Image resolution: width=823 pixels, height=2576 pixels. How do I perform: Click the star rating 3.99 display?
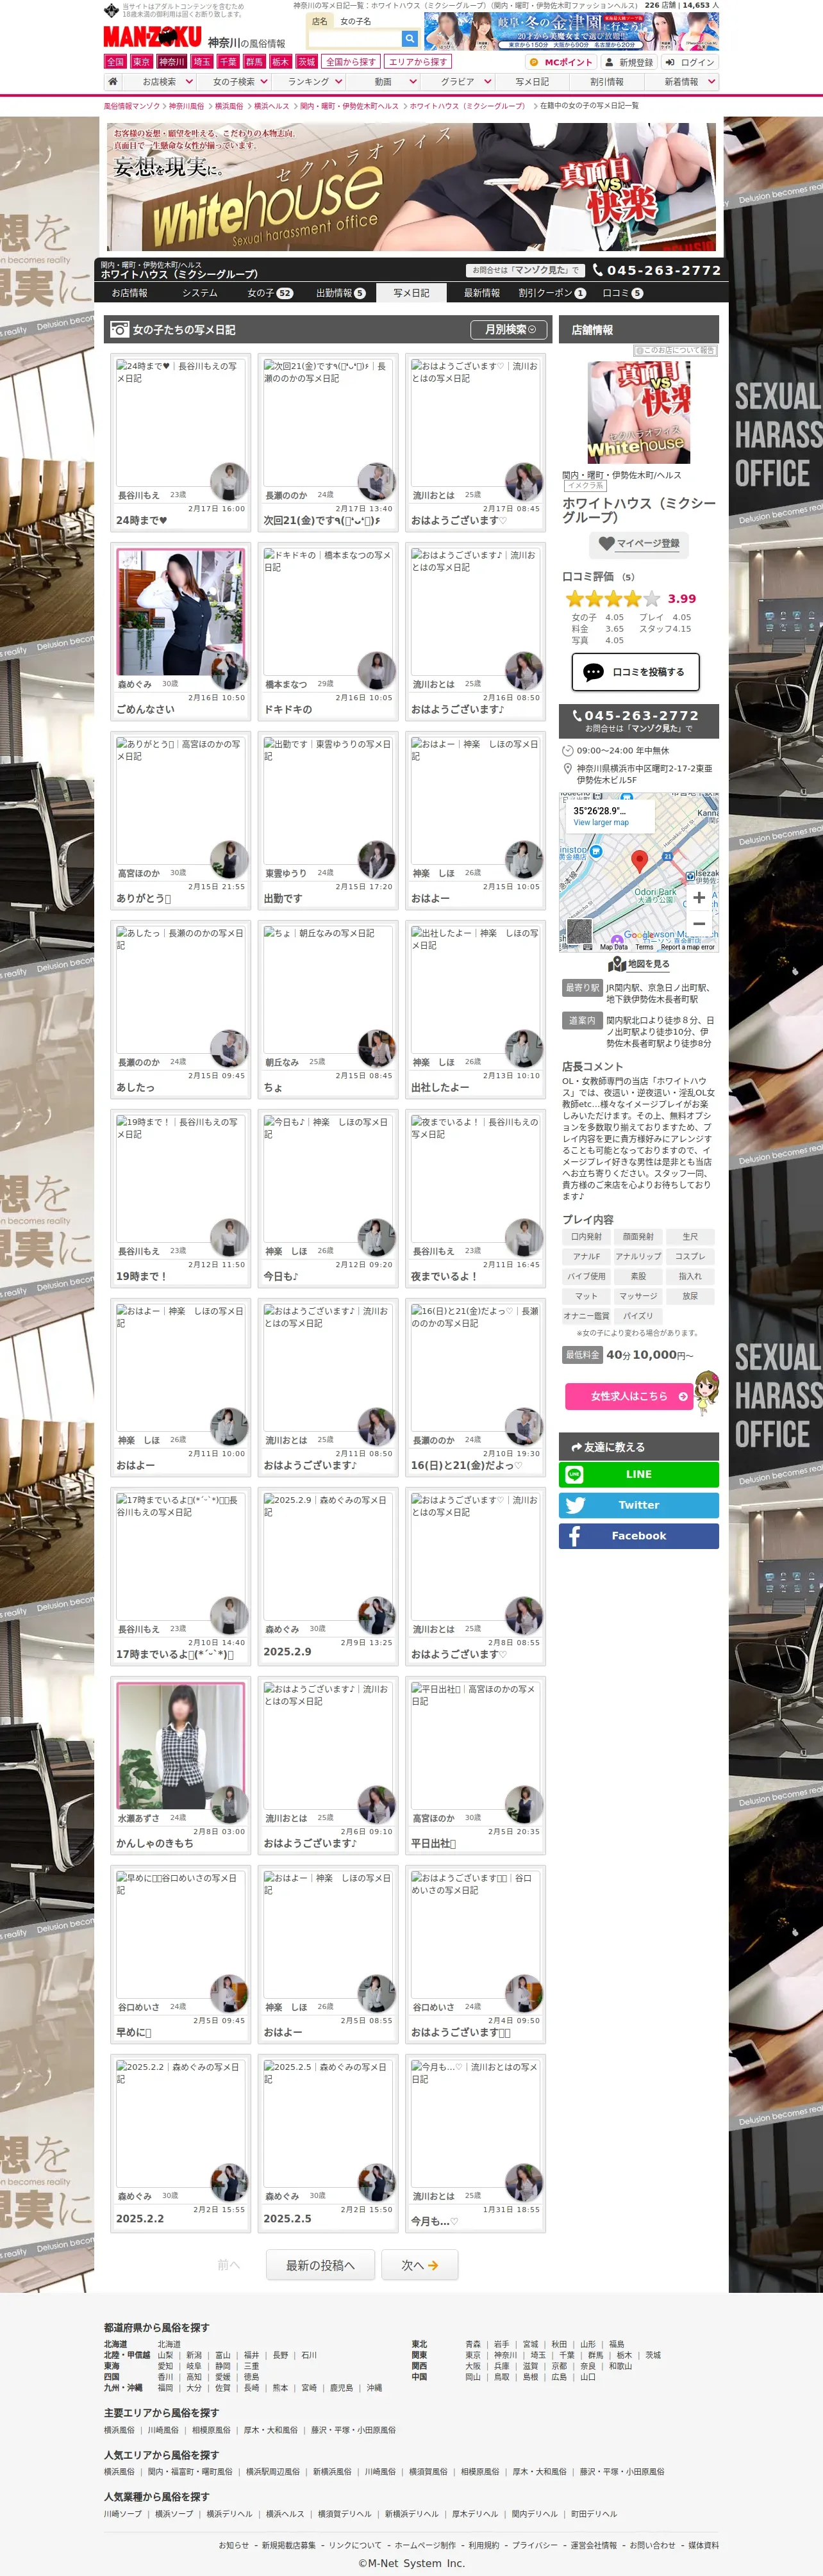click(631, 598)
